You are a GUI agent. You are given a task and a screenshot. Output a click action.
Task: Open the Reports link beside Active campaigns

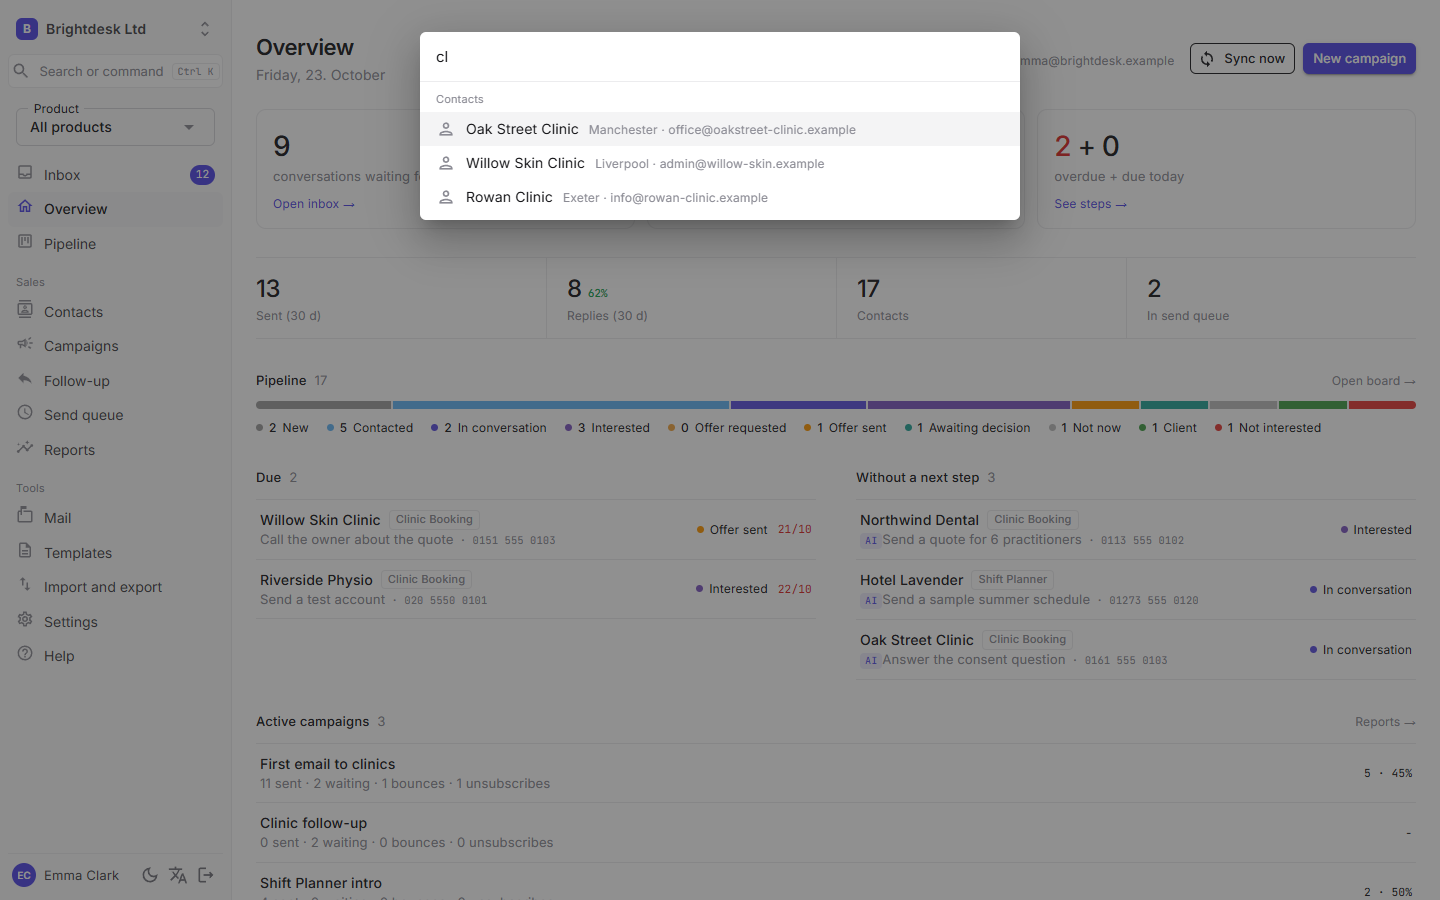tap(1385, 722)
